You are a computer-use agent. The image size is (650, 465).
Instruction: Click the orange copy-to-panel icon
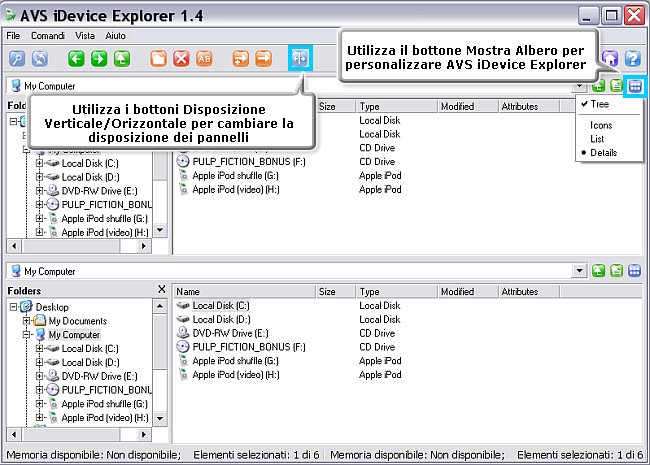coord(240,58)
